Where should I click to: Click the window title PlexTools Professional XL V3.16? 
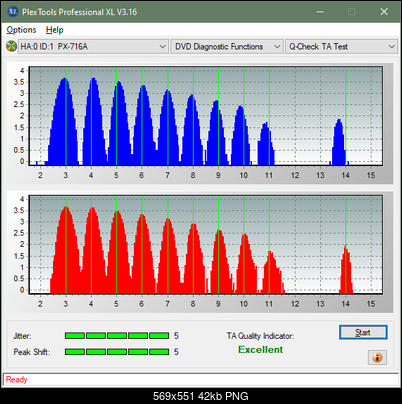click(80, 12)
